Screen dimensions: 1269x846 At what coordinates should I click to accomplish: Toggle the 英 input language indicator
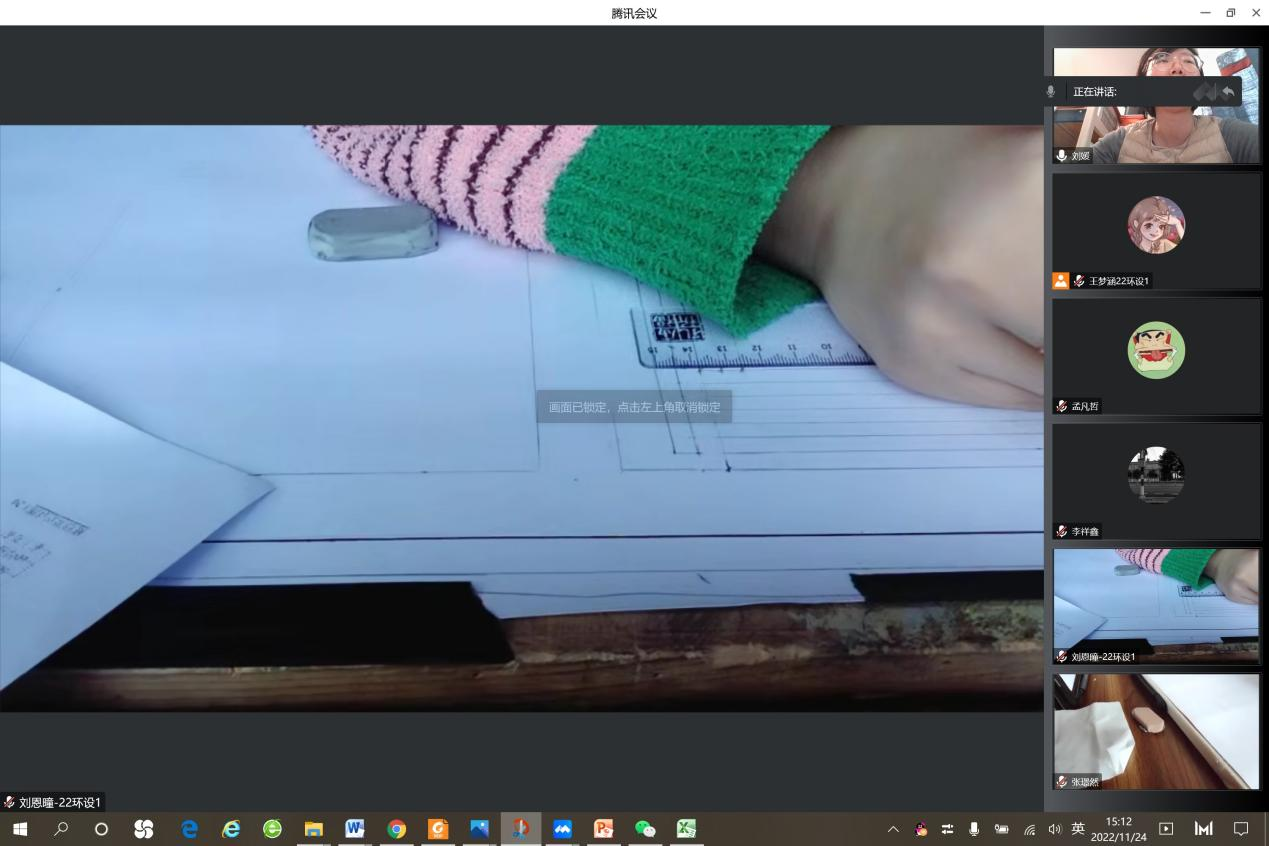pyautogui.click(x=1078, y=829)
